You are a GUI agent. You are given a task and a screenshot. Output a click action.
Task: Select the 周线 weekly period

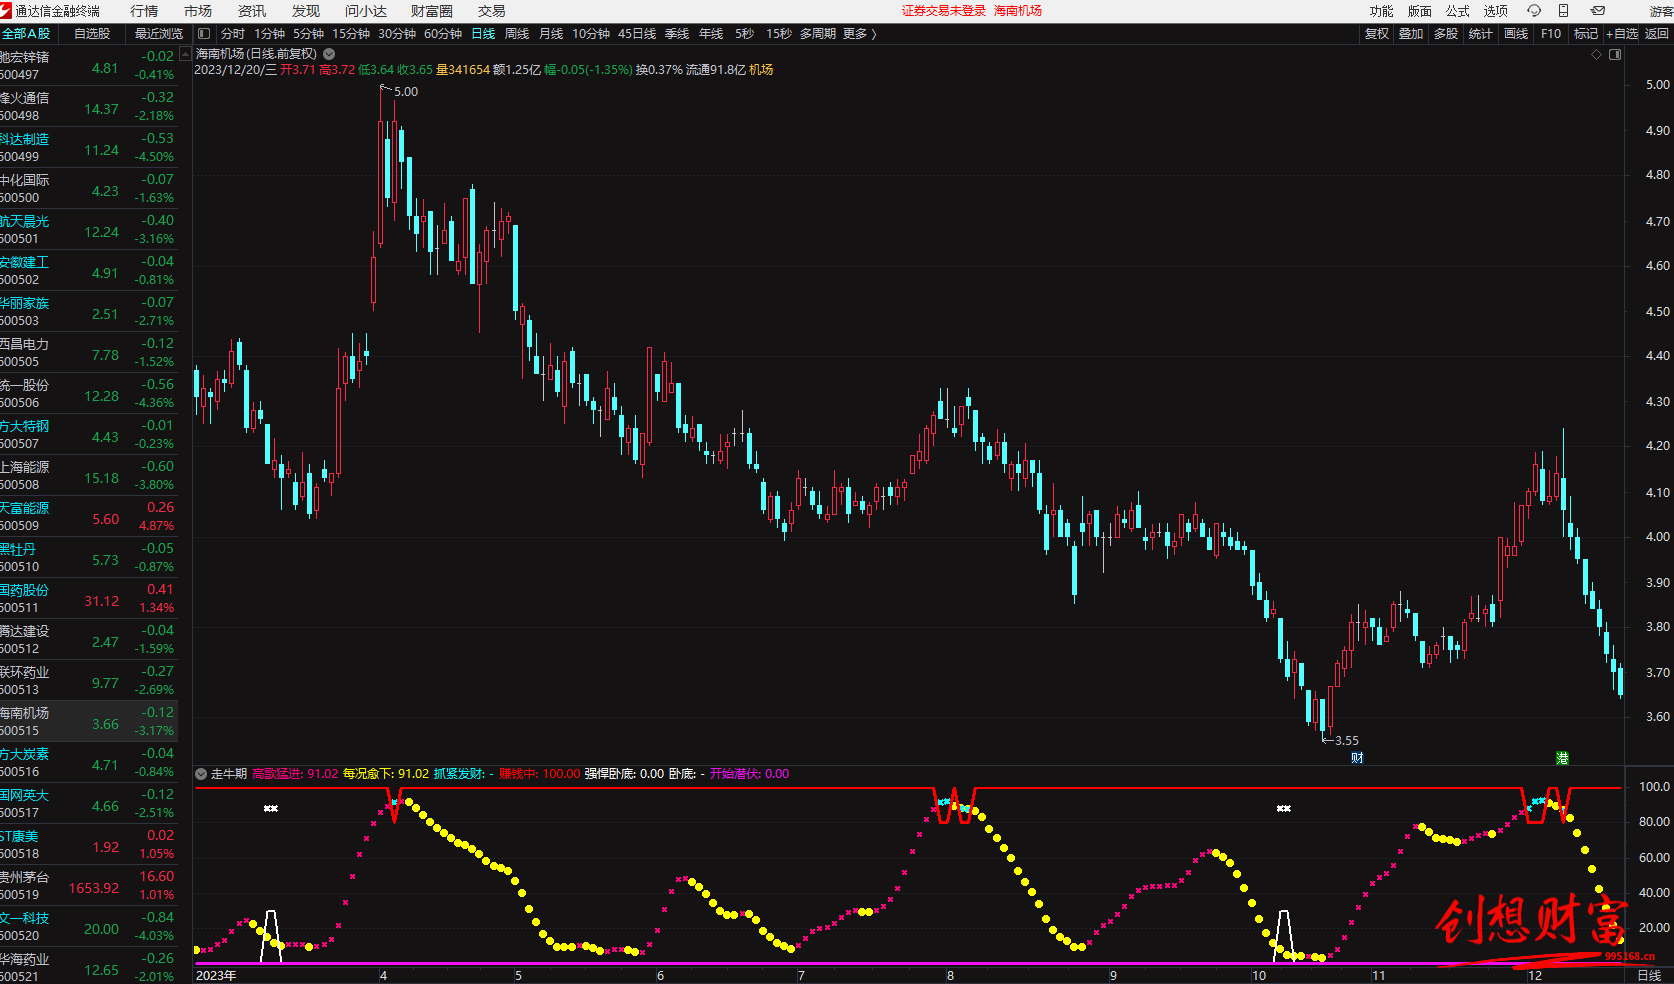[517, 34]
